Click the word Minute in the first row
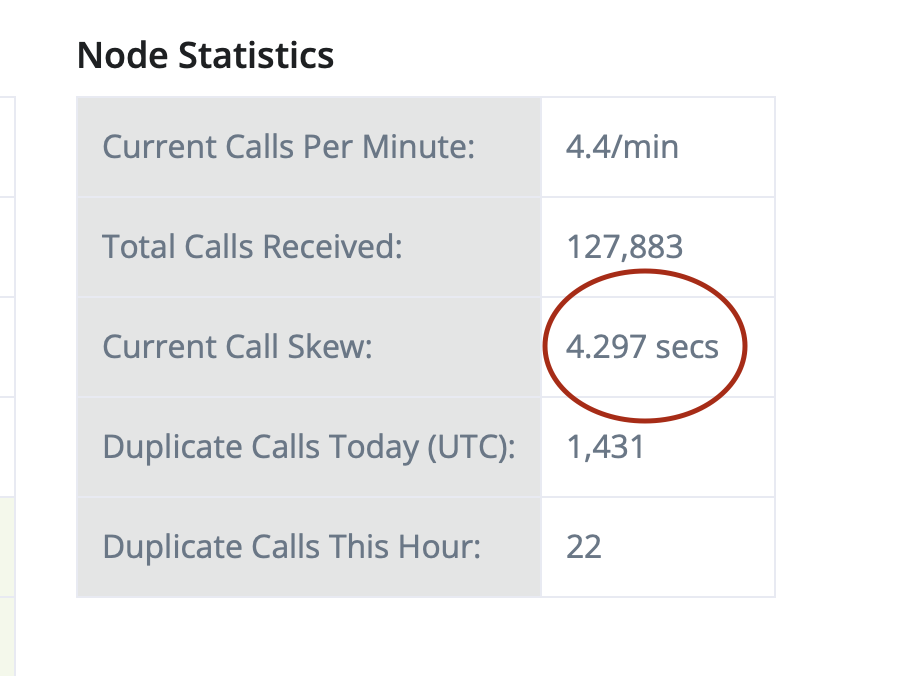The height and width of the screenshot is (676, 910). click(418, 147)
